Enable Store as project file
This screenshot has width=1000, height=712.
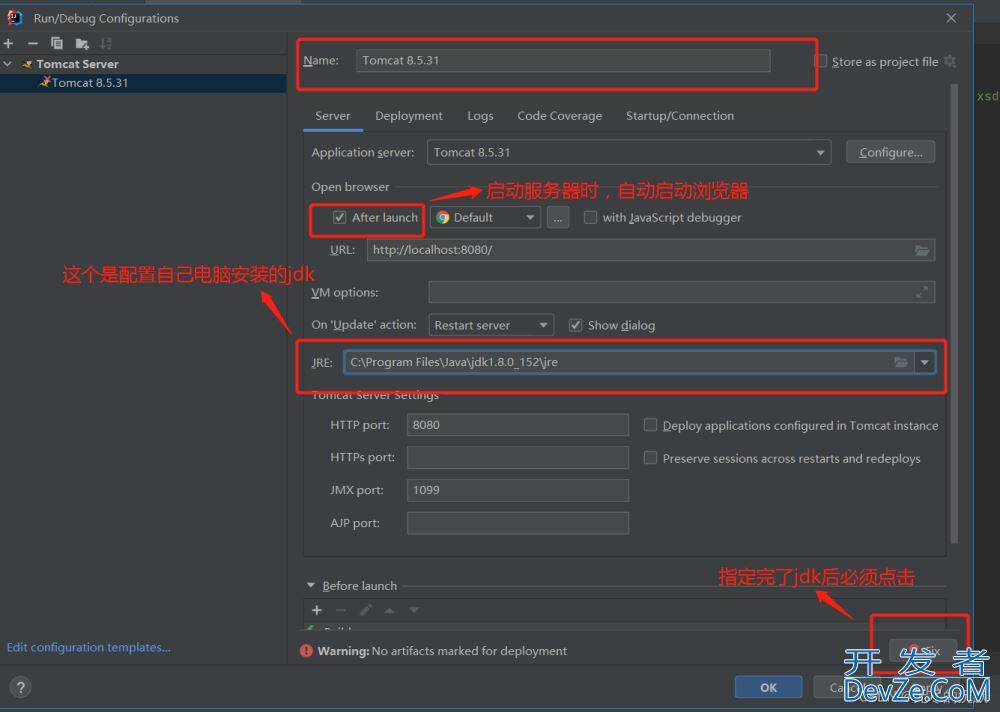[x=821, y=61]
